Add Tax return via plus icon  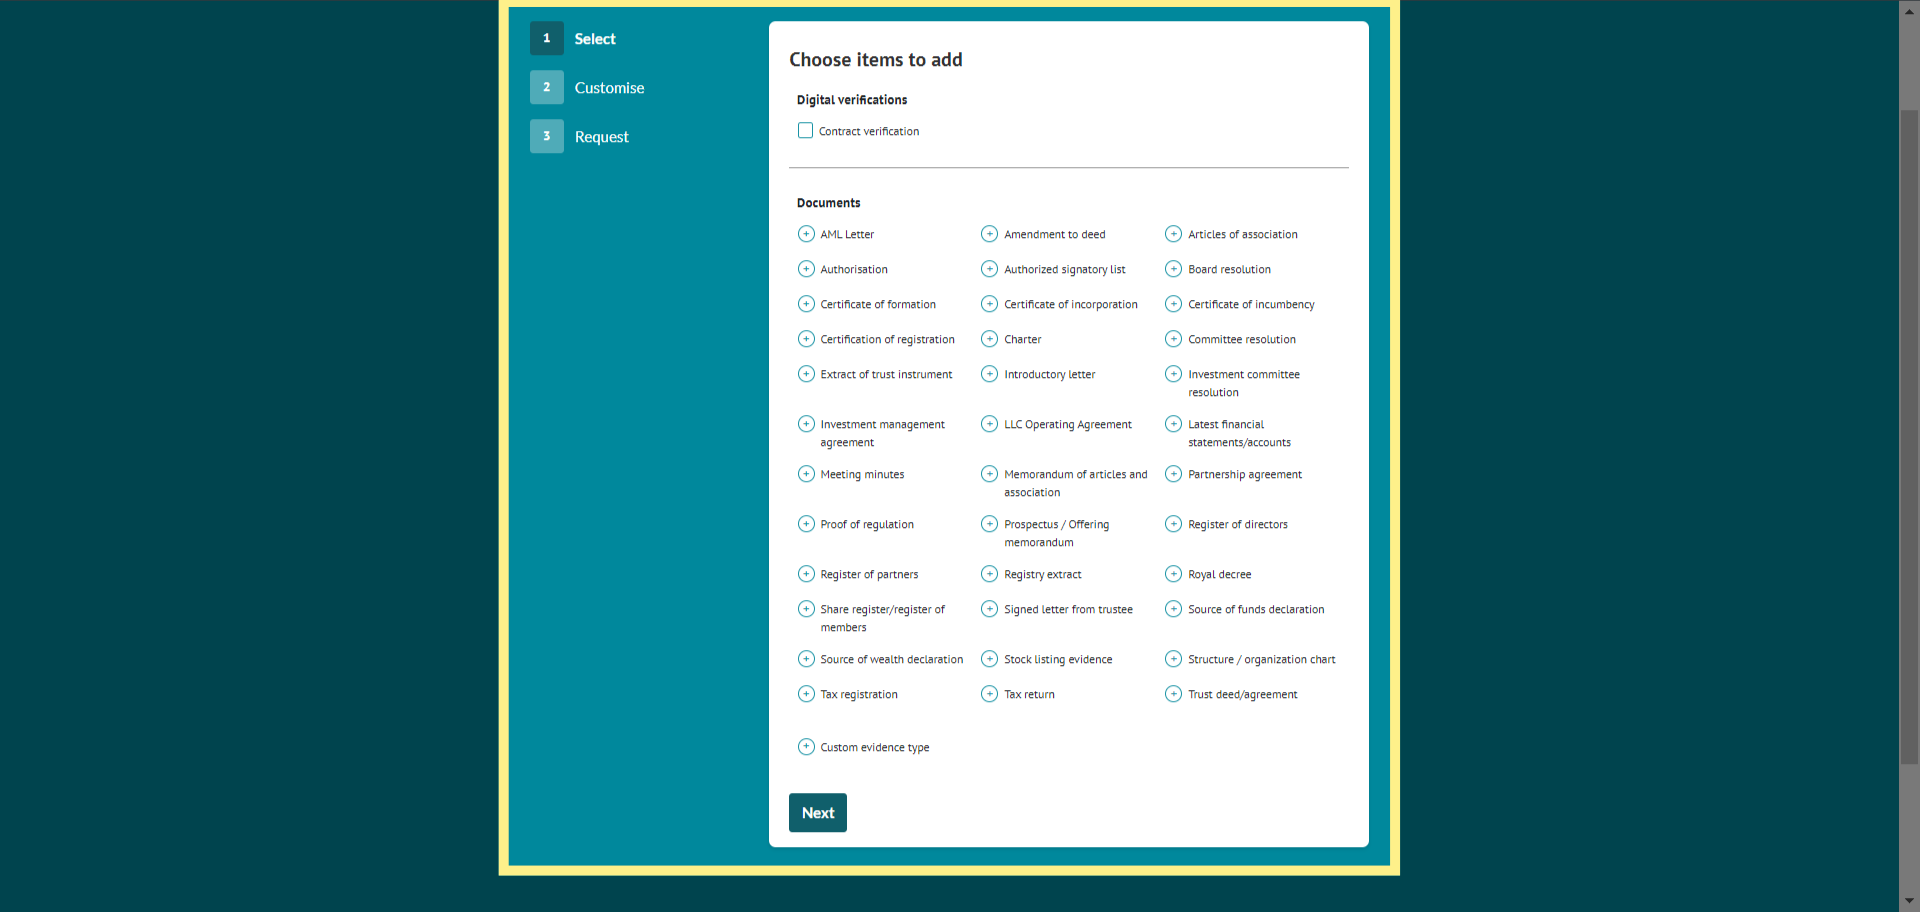coord(989,694)
